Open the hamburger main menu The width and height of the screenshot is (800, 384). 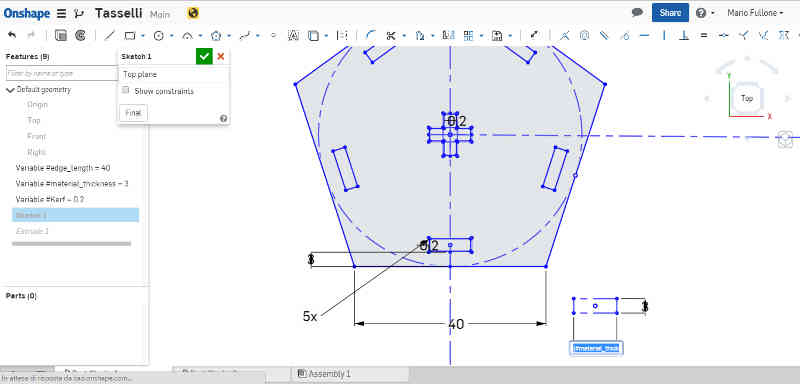[61, 13]
